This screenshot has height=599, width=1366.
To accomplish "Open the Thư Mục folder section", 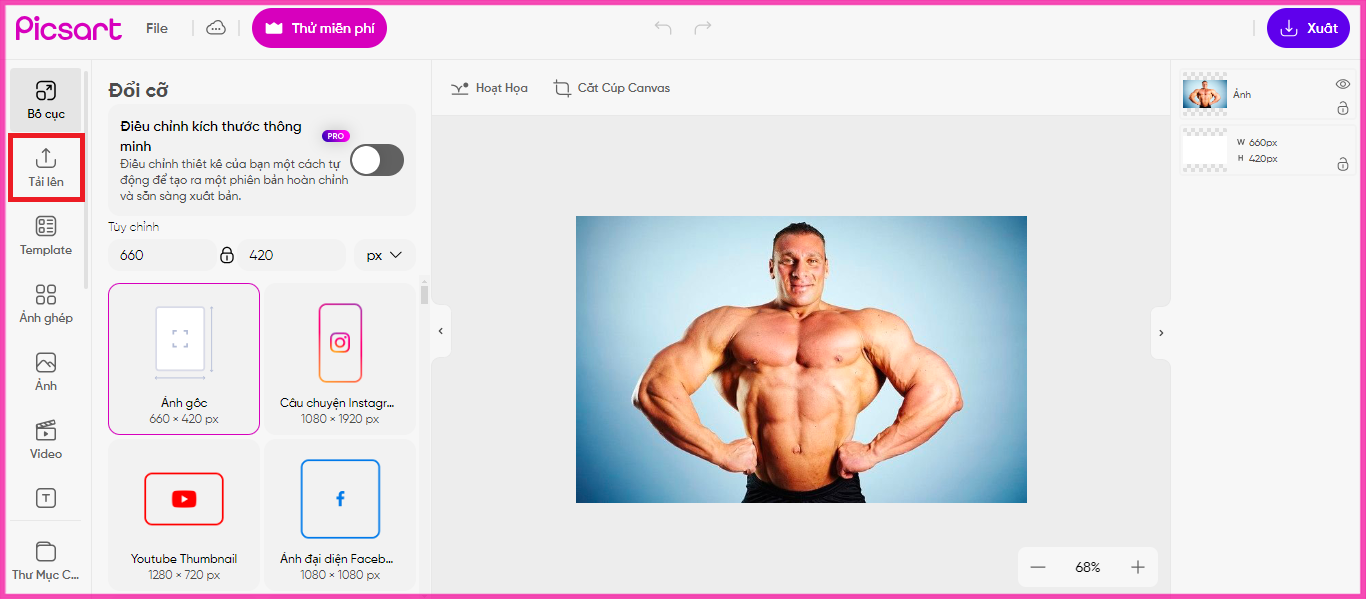I will 46,561.
